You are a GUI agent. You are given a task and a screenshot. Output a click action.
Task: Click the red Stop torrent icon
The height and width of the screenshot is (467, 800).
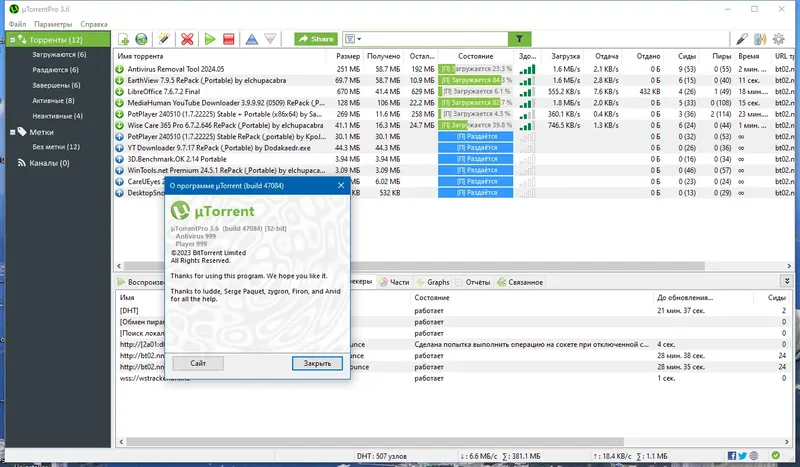229,39
